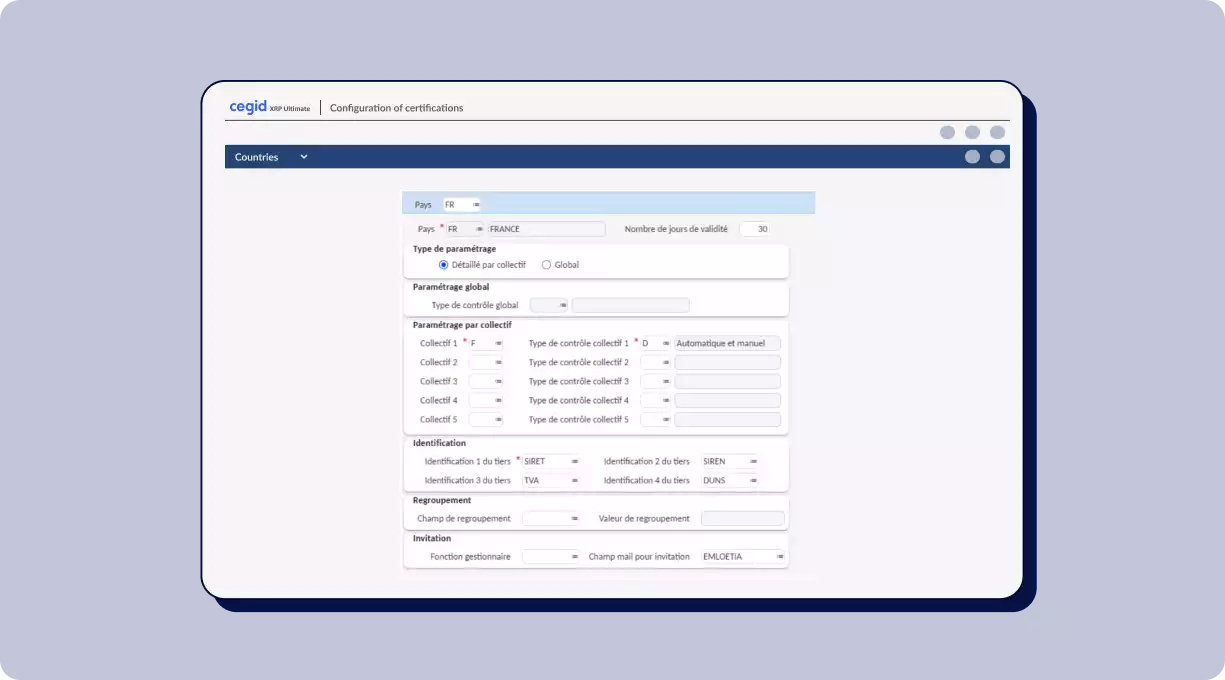Expand the Countries dropdown chevron

[304, 157]
